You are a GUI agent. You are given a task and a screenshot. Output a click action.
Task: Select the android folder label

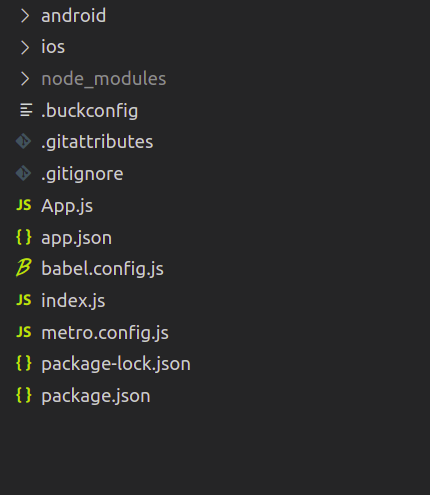point(73,16)
